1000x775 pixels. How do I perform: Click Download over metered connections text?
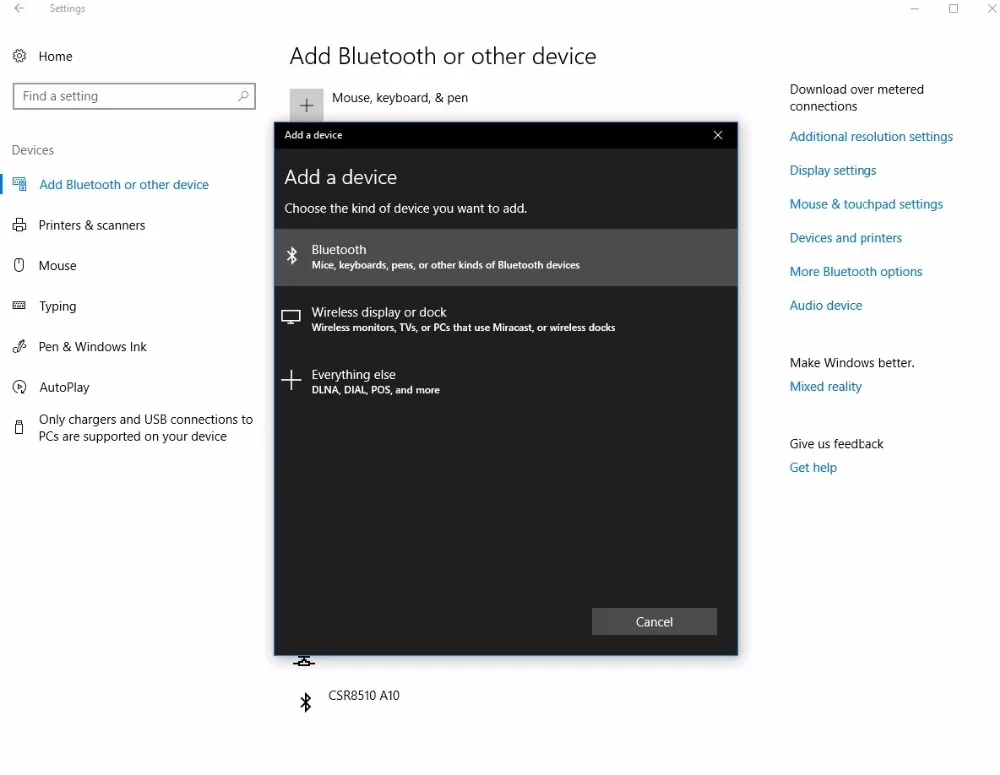pyautogui.click(x=857, y=98)
